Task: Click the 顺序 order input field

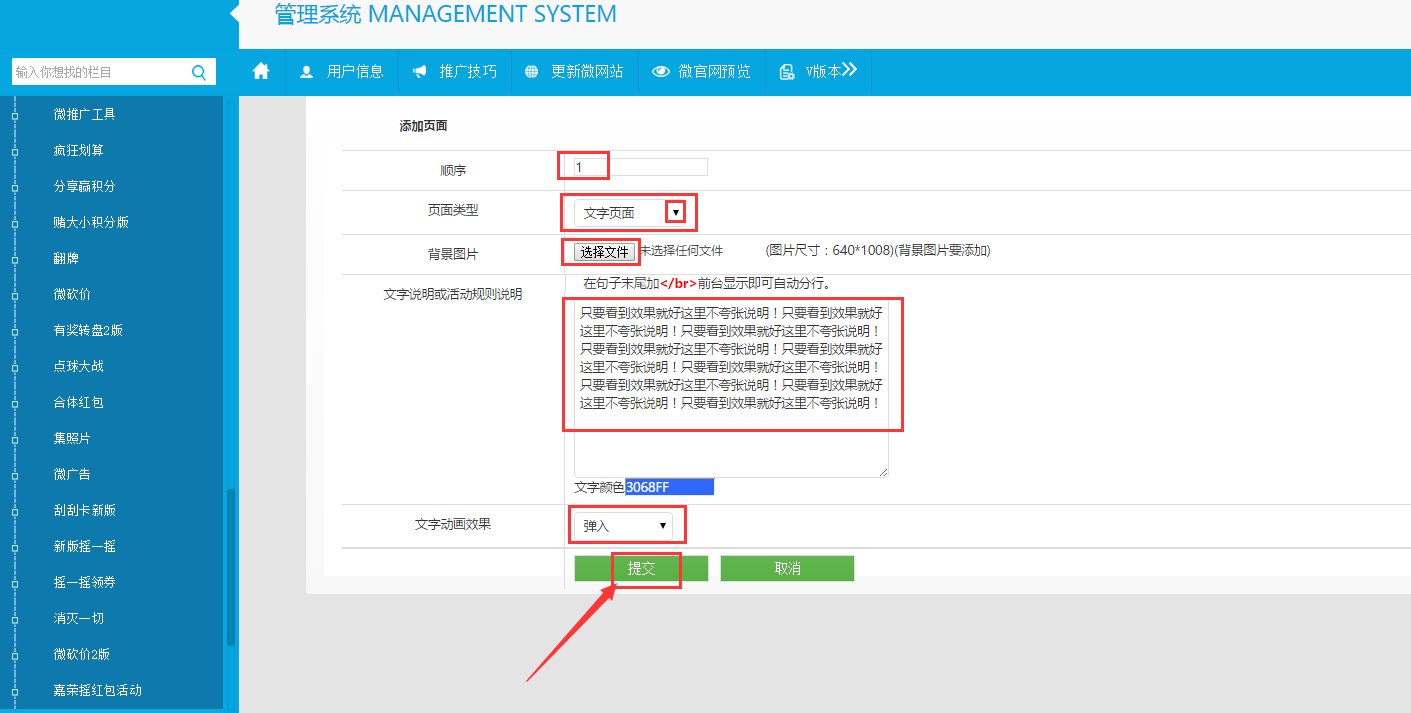Action: [x=640, y=167]
